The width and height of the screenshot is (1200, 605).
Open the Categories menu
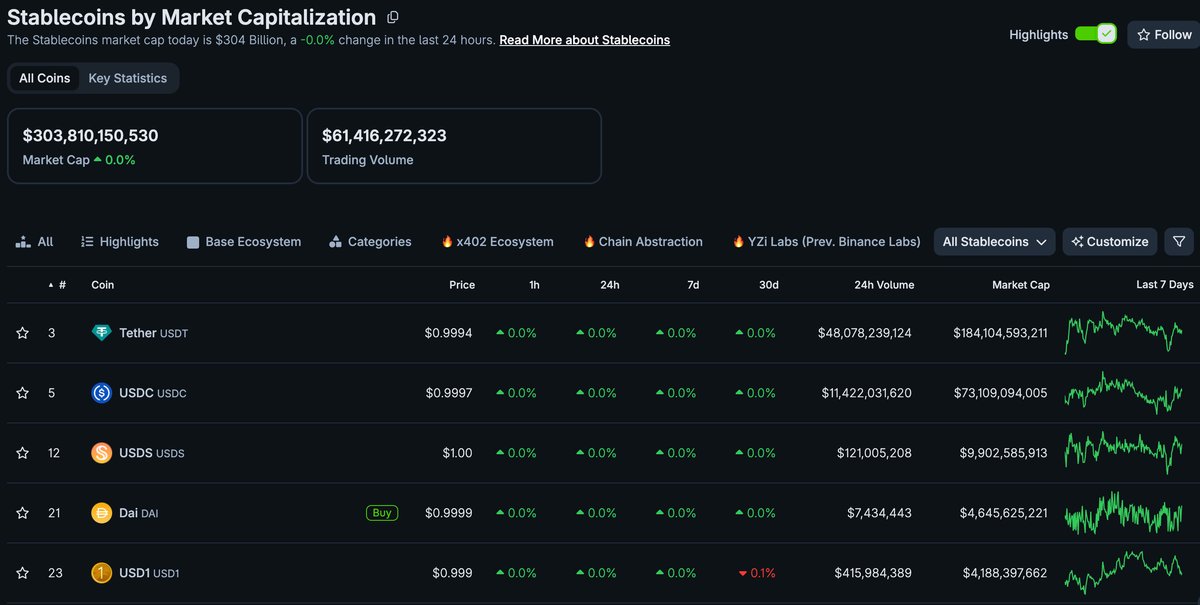[370, 241]
